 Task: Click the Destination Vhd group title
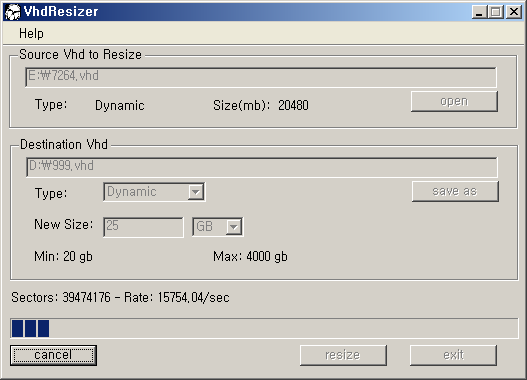pos(64,144)
